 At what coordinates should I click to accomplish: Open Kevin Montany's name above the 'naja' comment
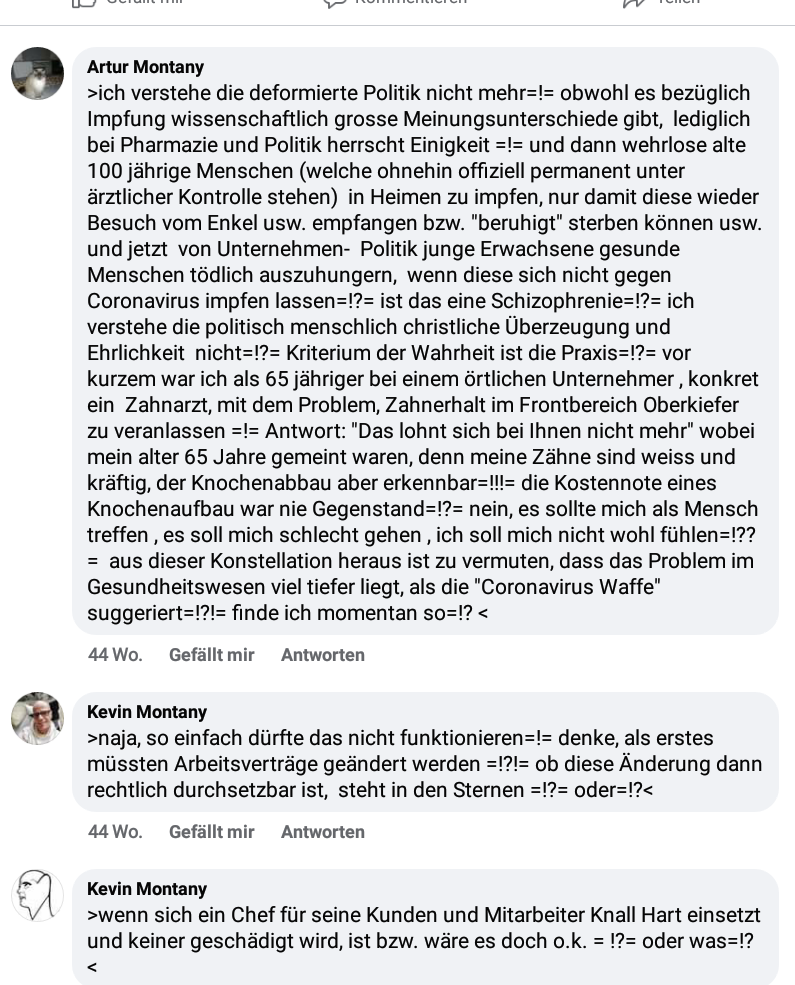146,712
